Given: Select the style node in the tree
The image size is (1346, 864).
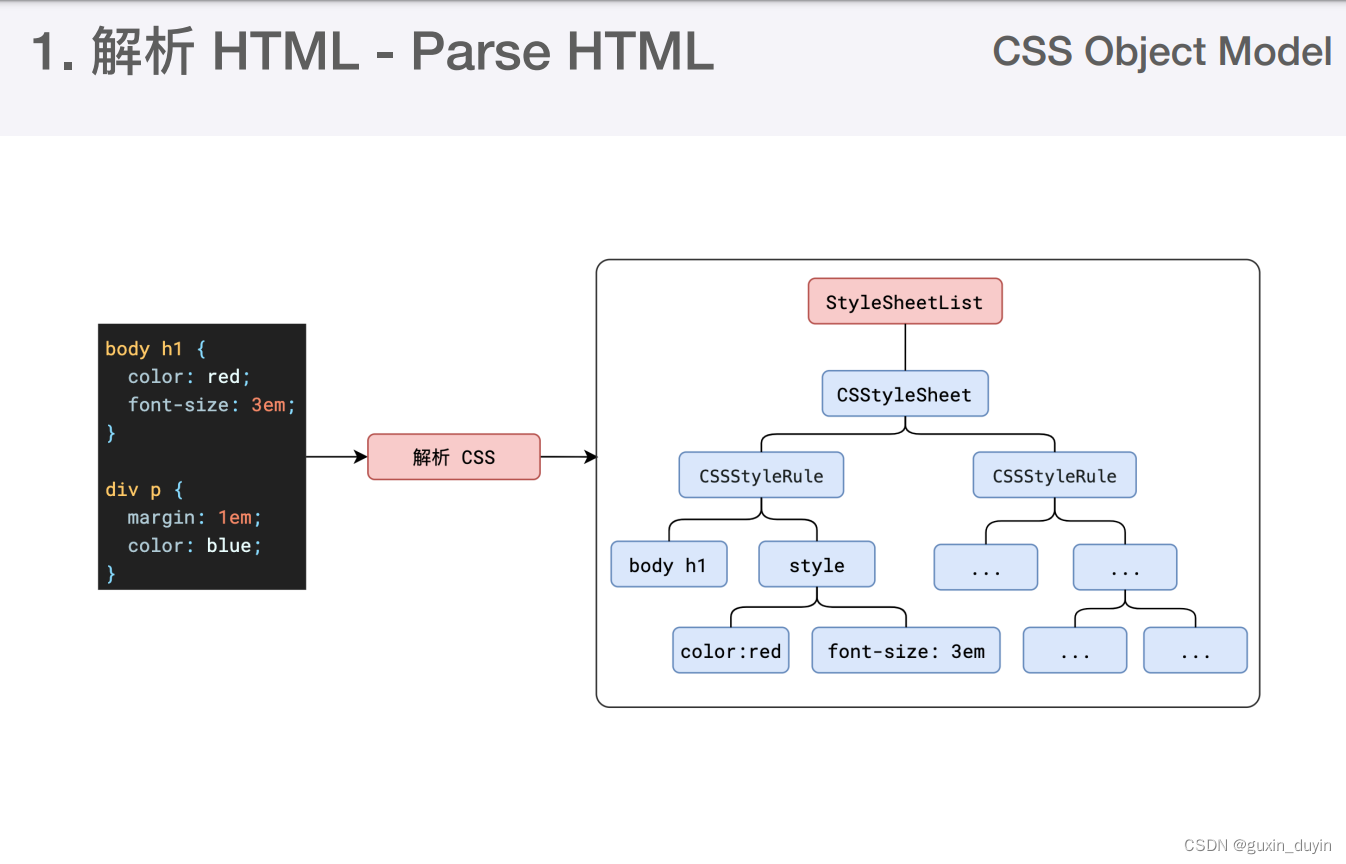Looking at the screenshot, I should 817,565.
